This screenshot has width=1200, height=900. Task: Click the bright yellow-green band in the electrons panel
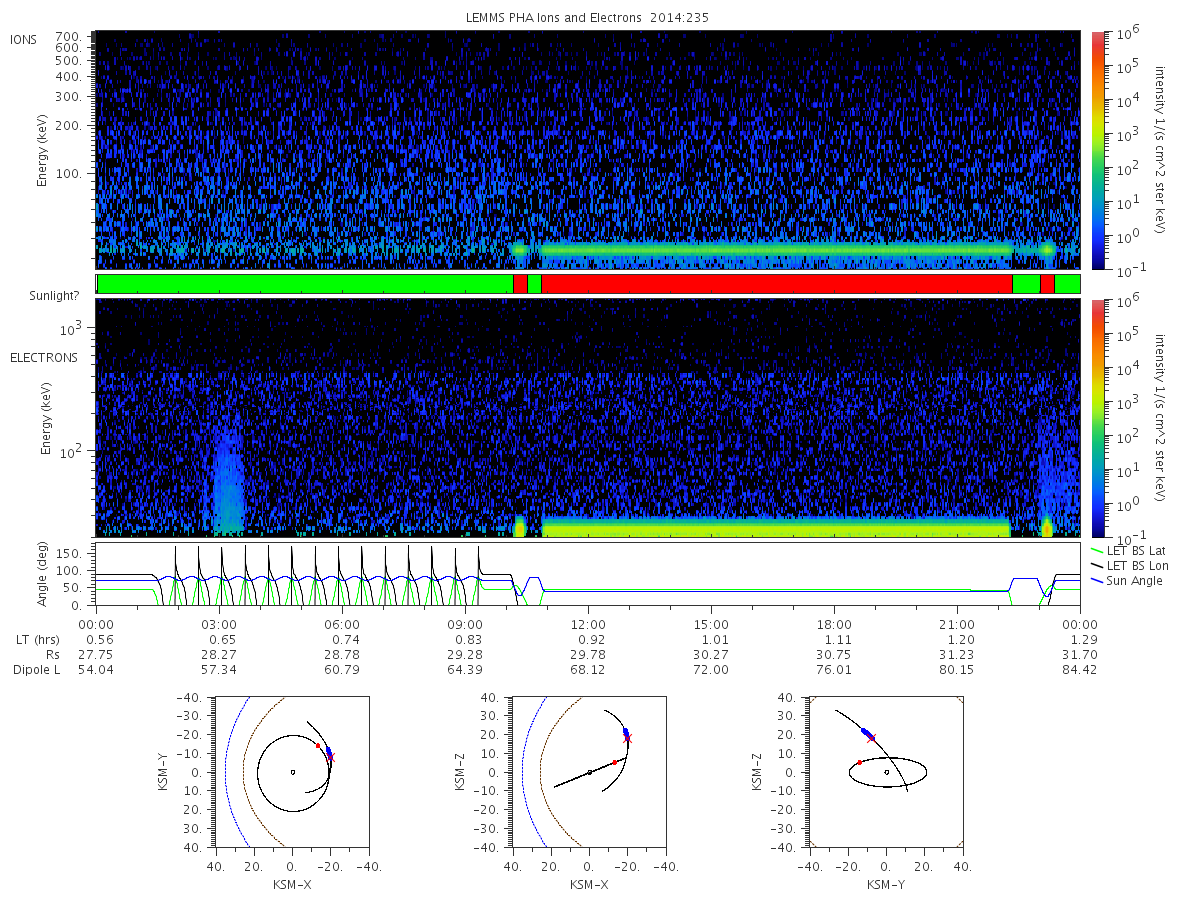click(x=776, y=527)
